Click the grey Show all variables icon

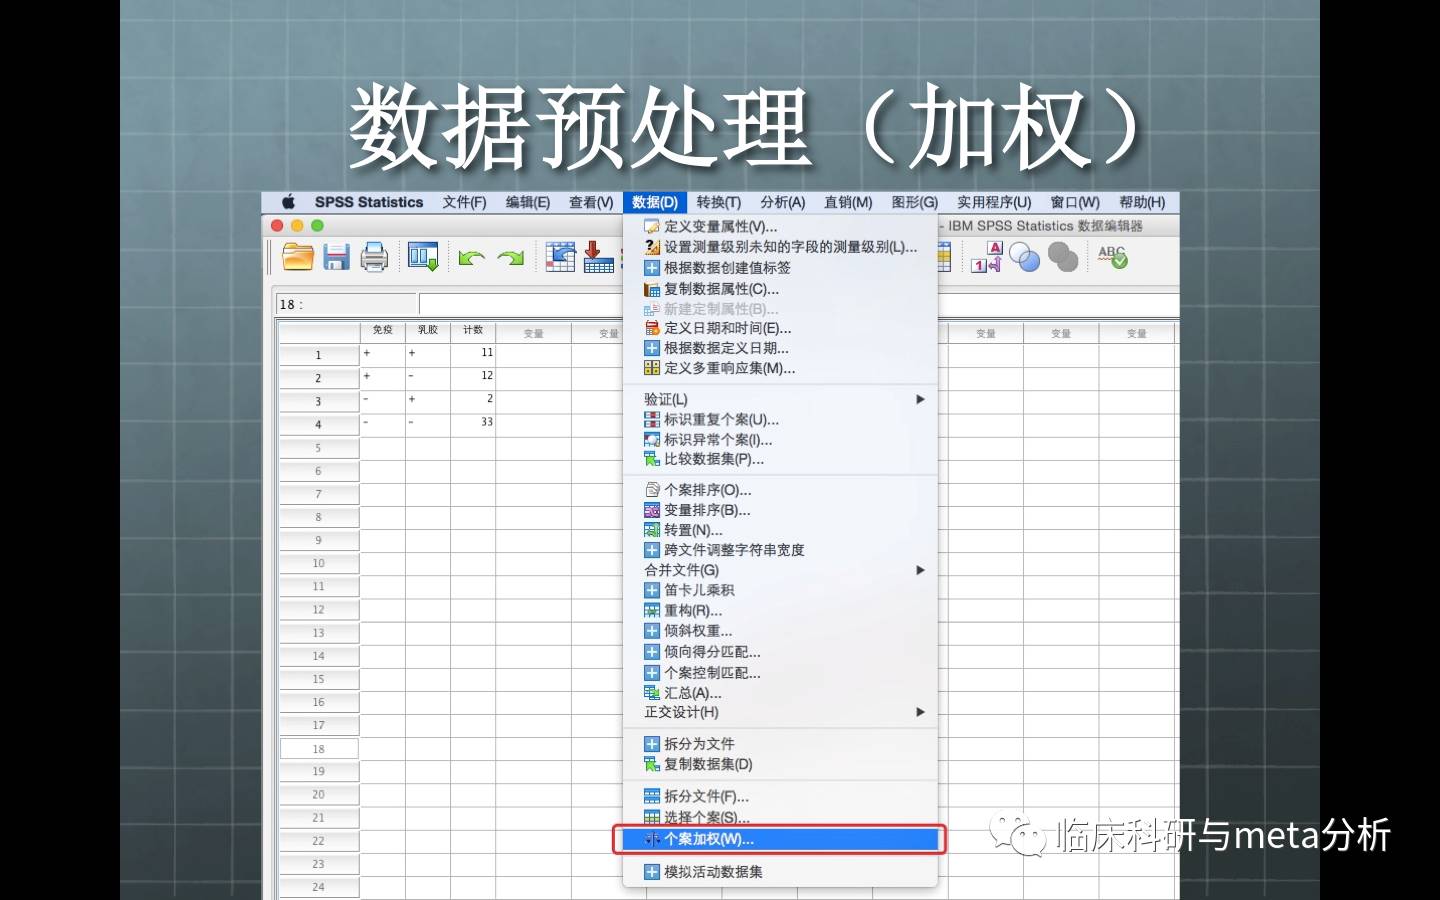click(1063, 258)
